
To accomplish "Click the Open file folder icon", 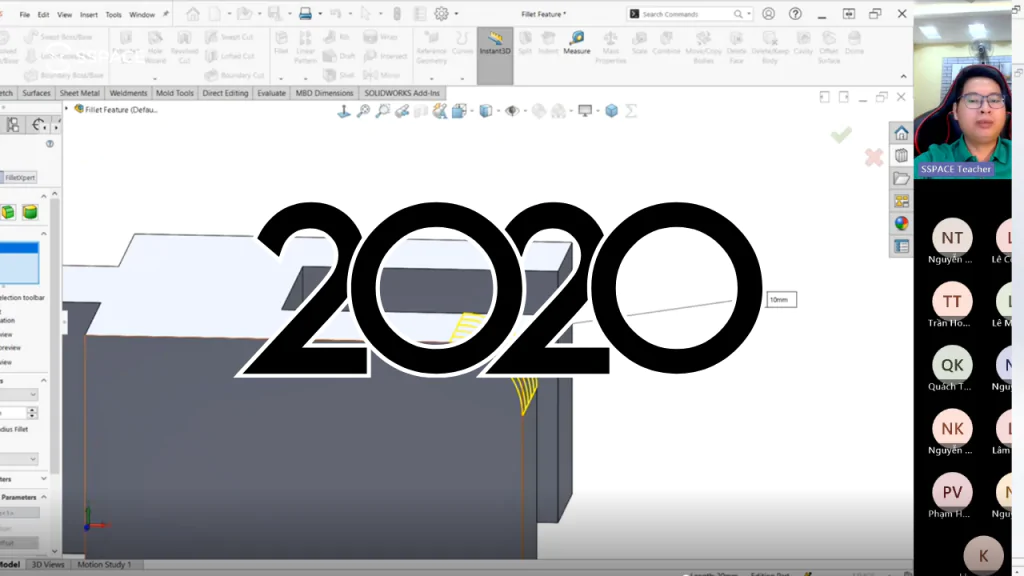I will coord(244,14).
